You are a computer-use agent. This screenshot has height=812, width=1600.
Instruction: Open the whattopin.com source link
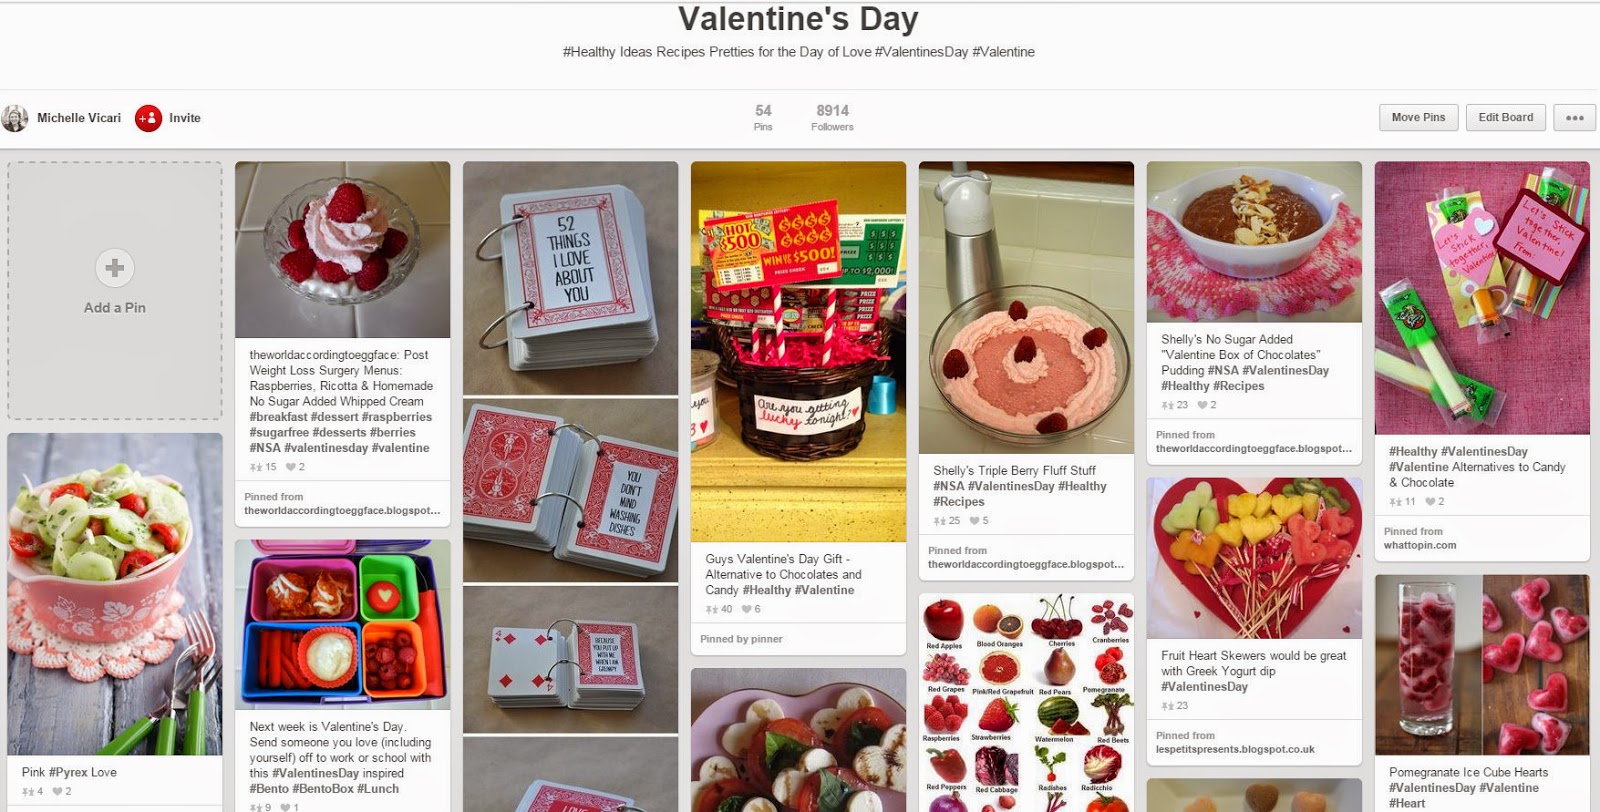pos(1420,545)
